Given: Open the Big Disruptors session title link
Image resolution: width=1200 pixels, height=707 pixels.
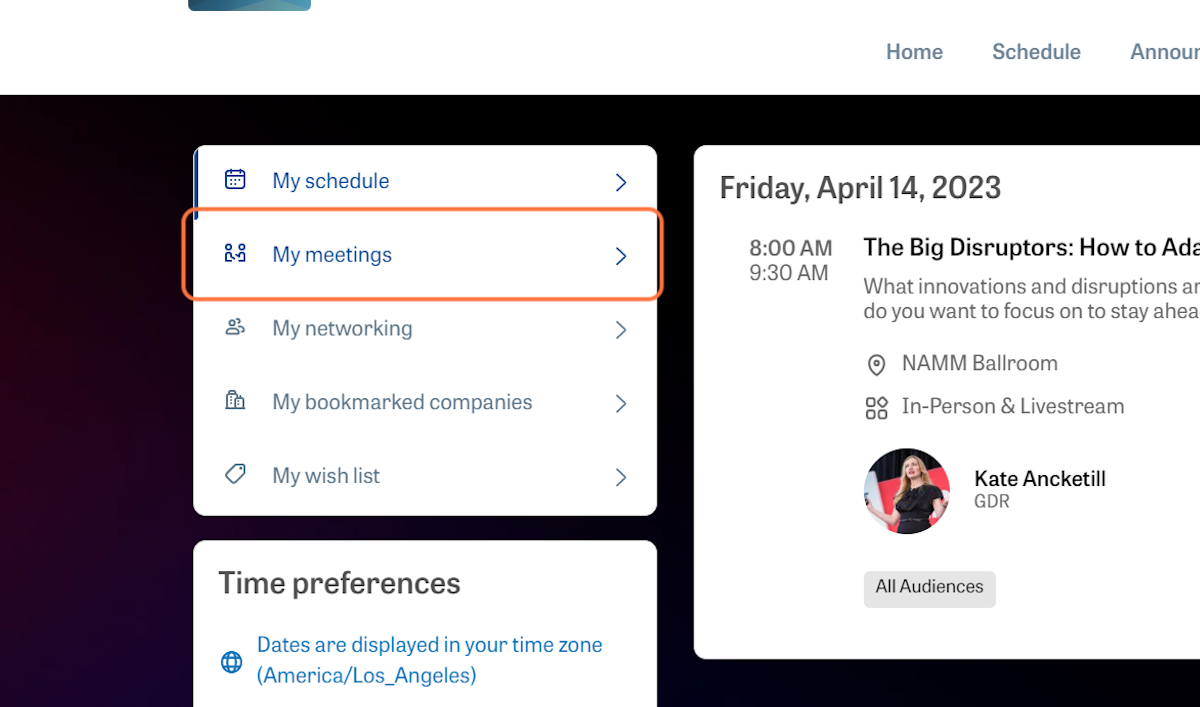Looking at the screenshot, I should [1030, 247].
